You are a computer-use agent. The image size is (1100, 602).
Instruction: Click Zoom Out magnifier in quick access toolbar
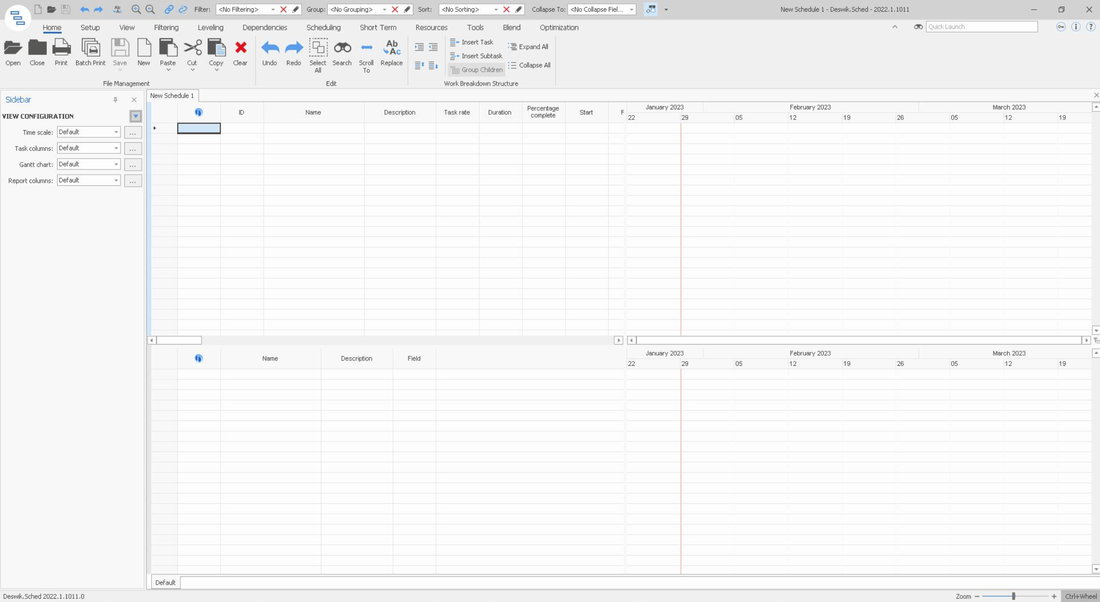tap(150, 9)
